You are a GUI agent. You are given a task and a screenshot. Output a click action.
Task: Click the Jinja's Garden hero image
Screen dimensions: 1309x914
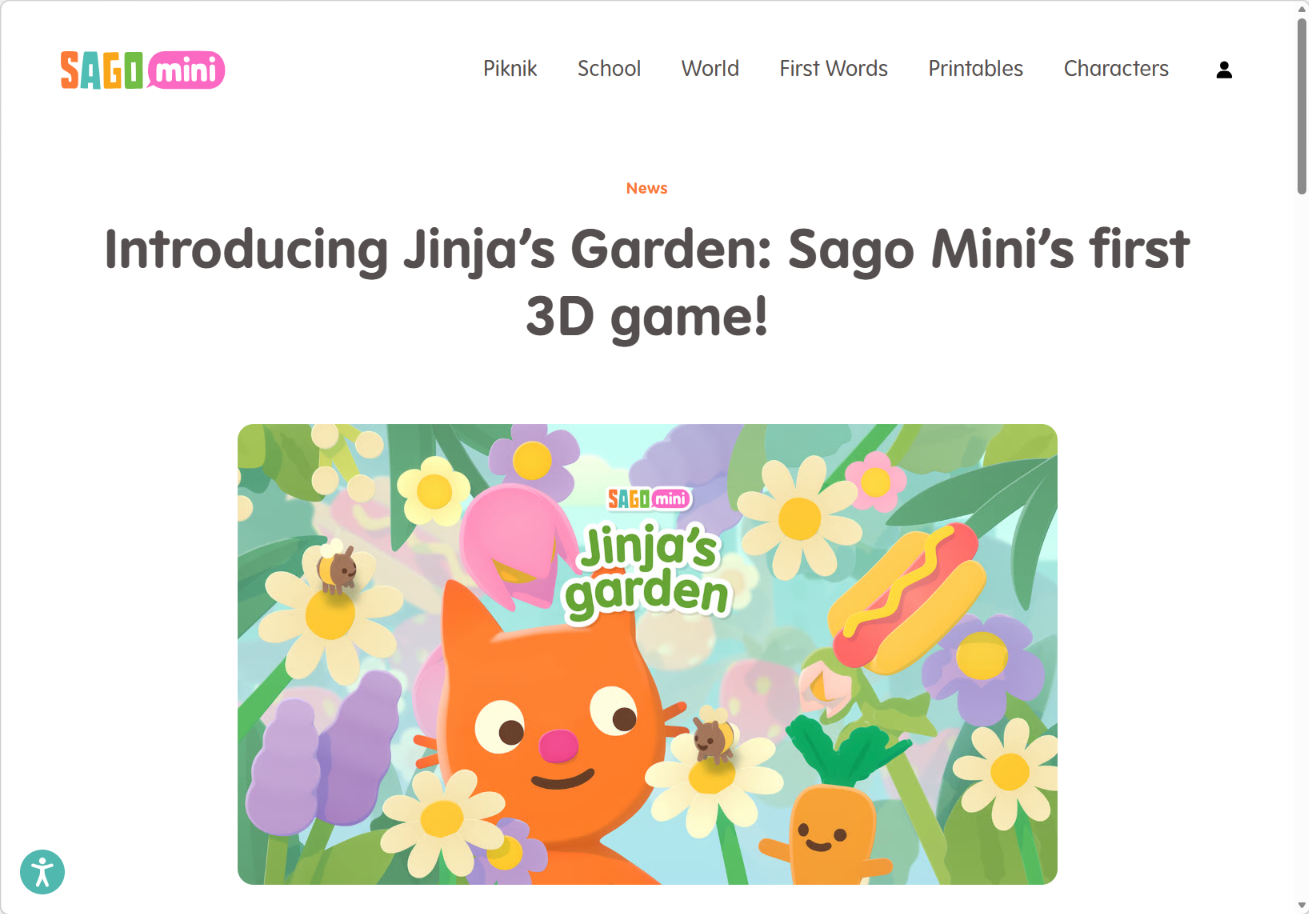pyautogui.click(x=647, y=654)
